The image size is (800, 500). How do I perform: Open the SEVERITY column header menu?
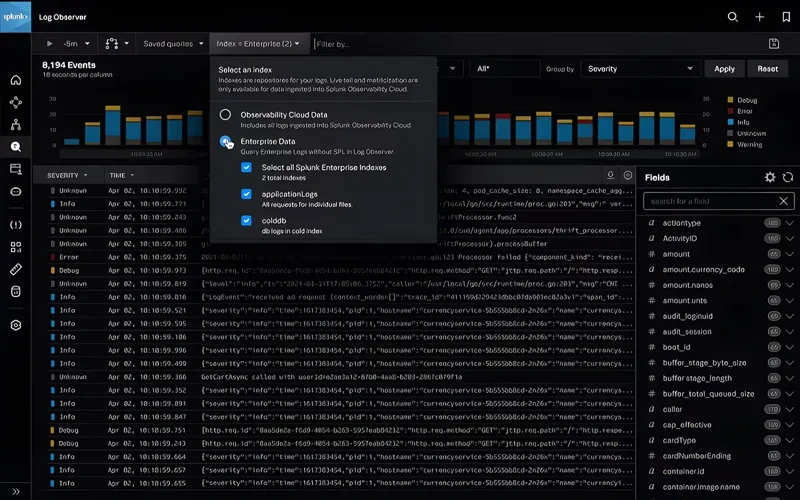click(67, 176)
